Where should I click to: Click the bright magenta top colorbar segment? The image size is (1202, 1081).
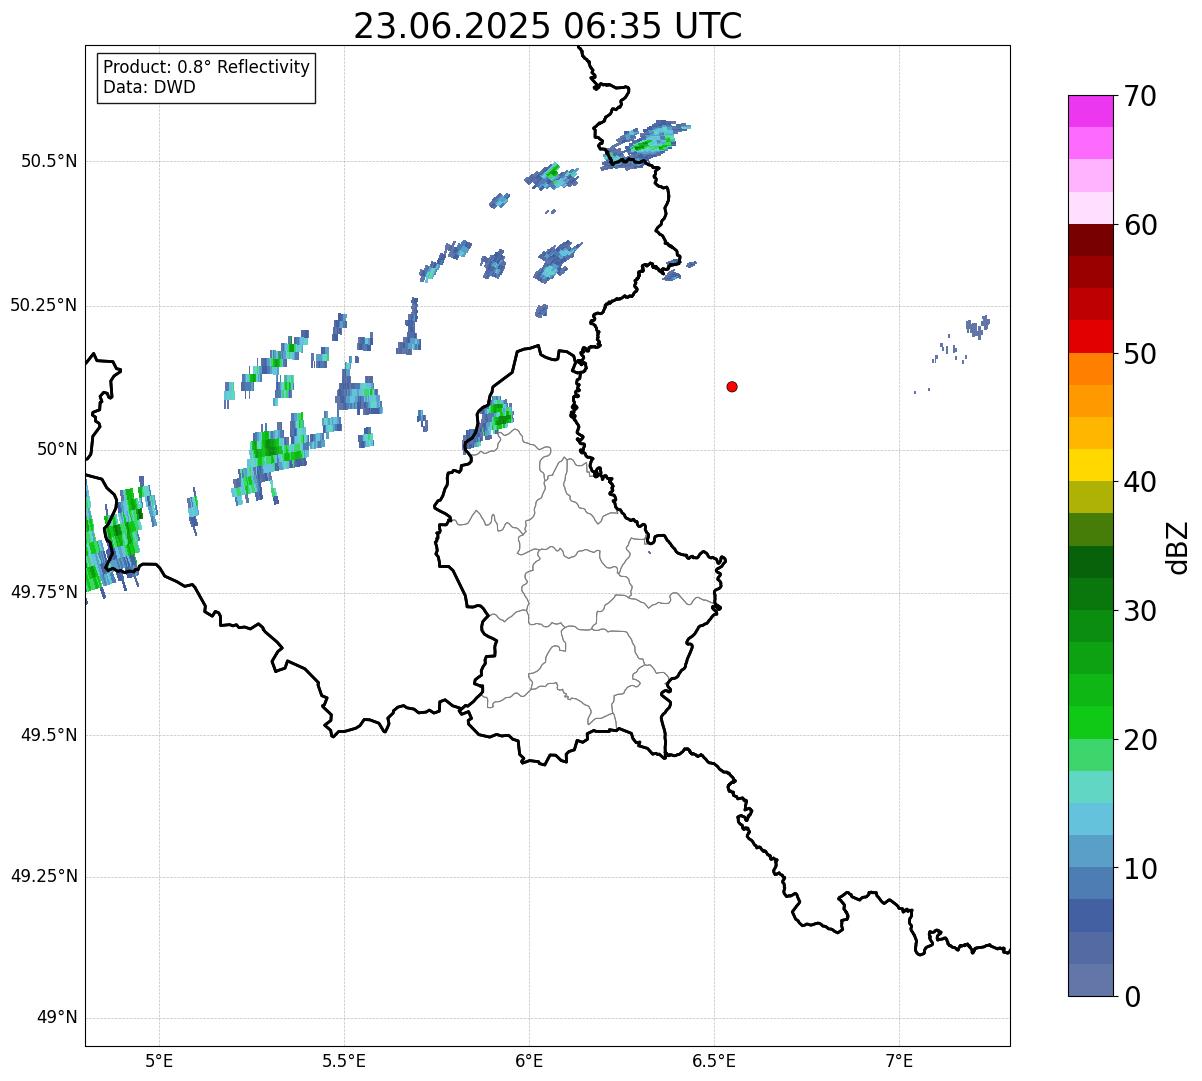point(1091,111)
